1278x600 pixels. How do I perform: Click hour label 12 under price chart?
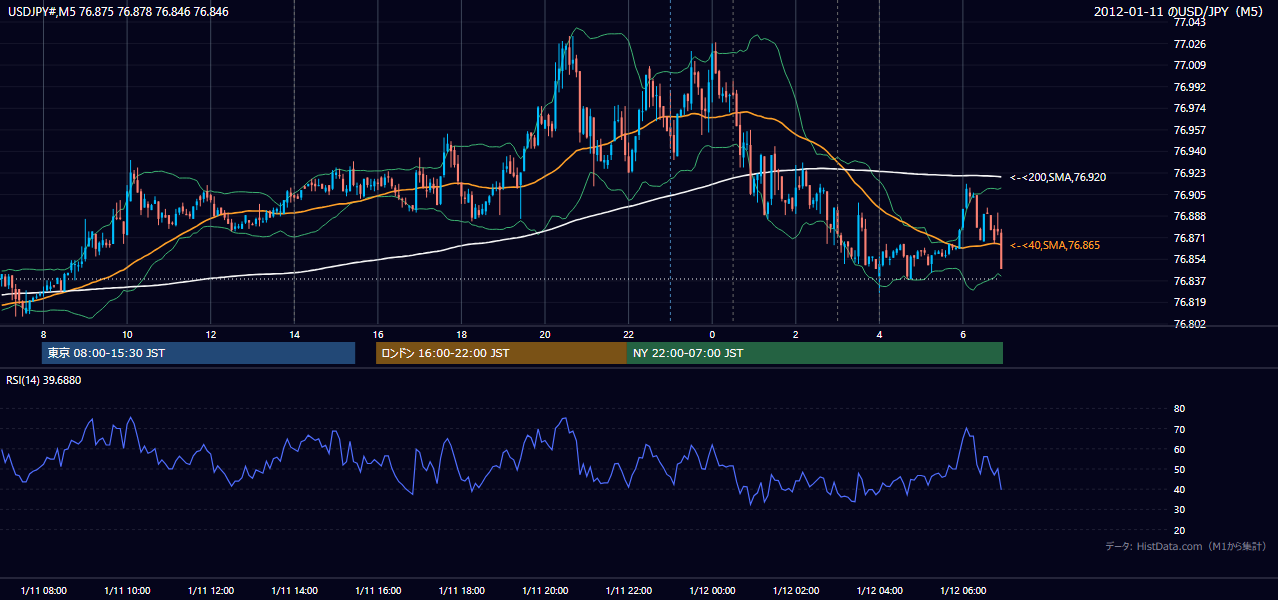tap(210, 334)
